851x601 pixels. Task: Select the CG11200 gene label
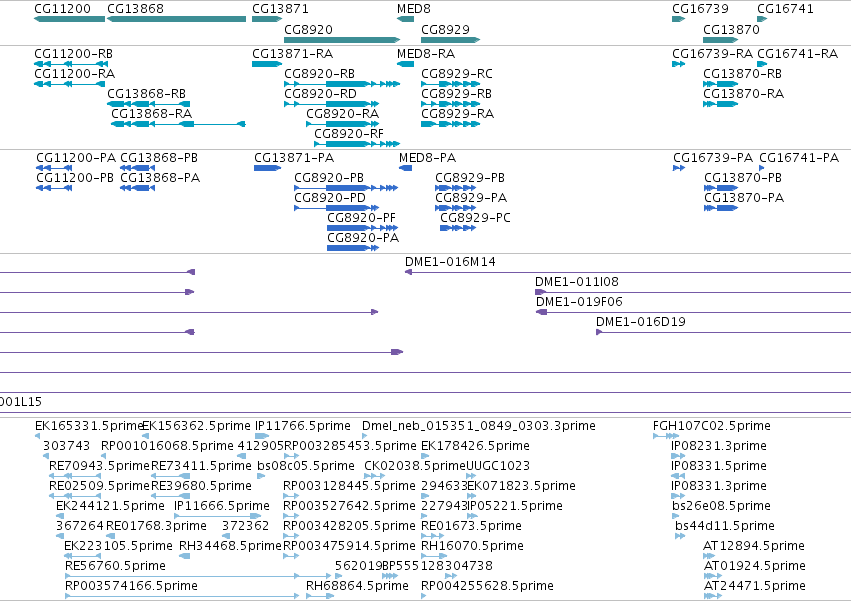[x=62, y=9]
